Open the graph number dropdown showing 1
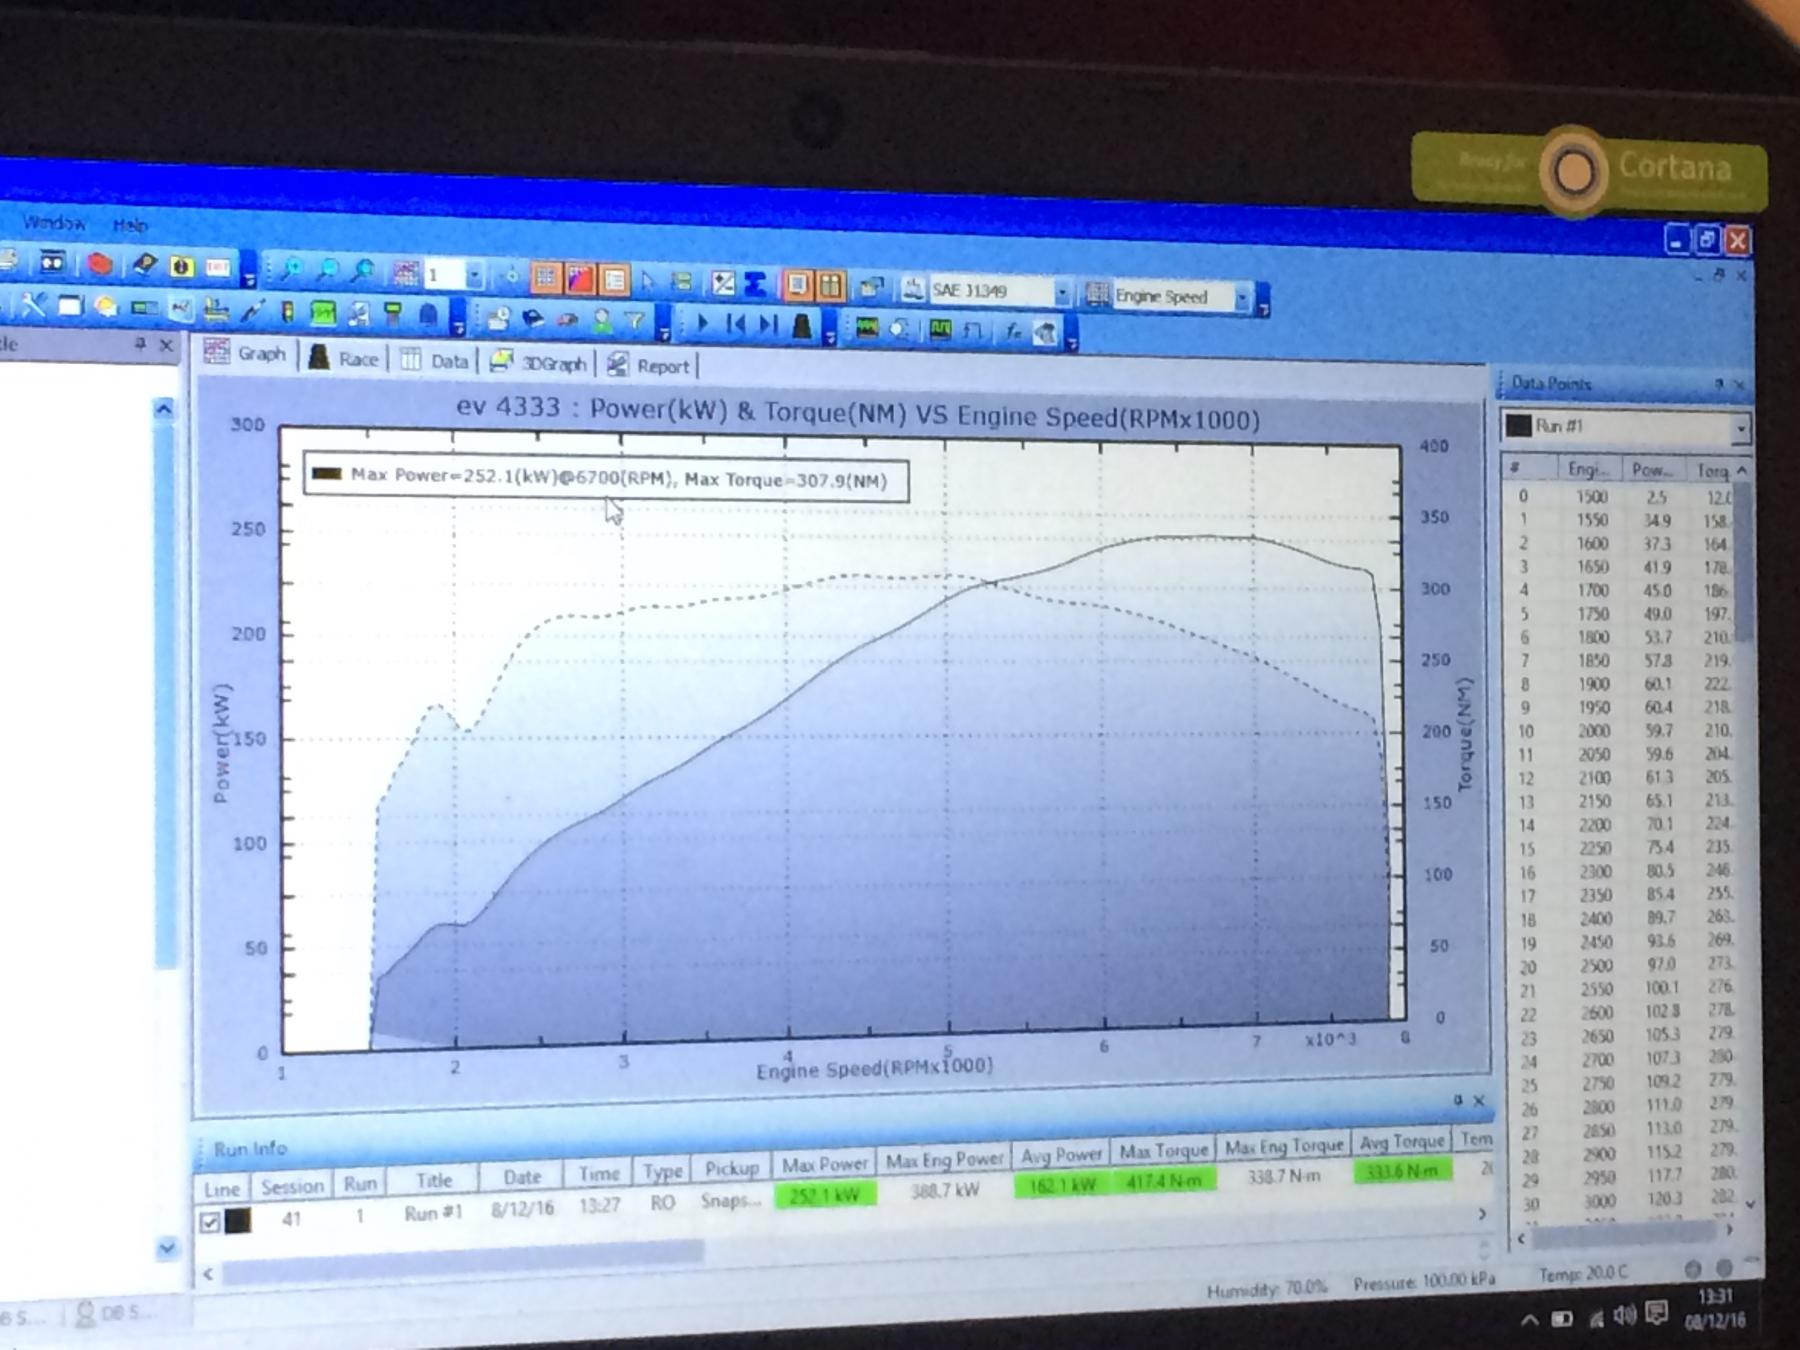 coord(474,275)
